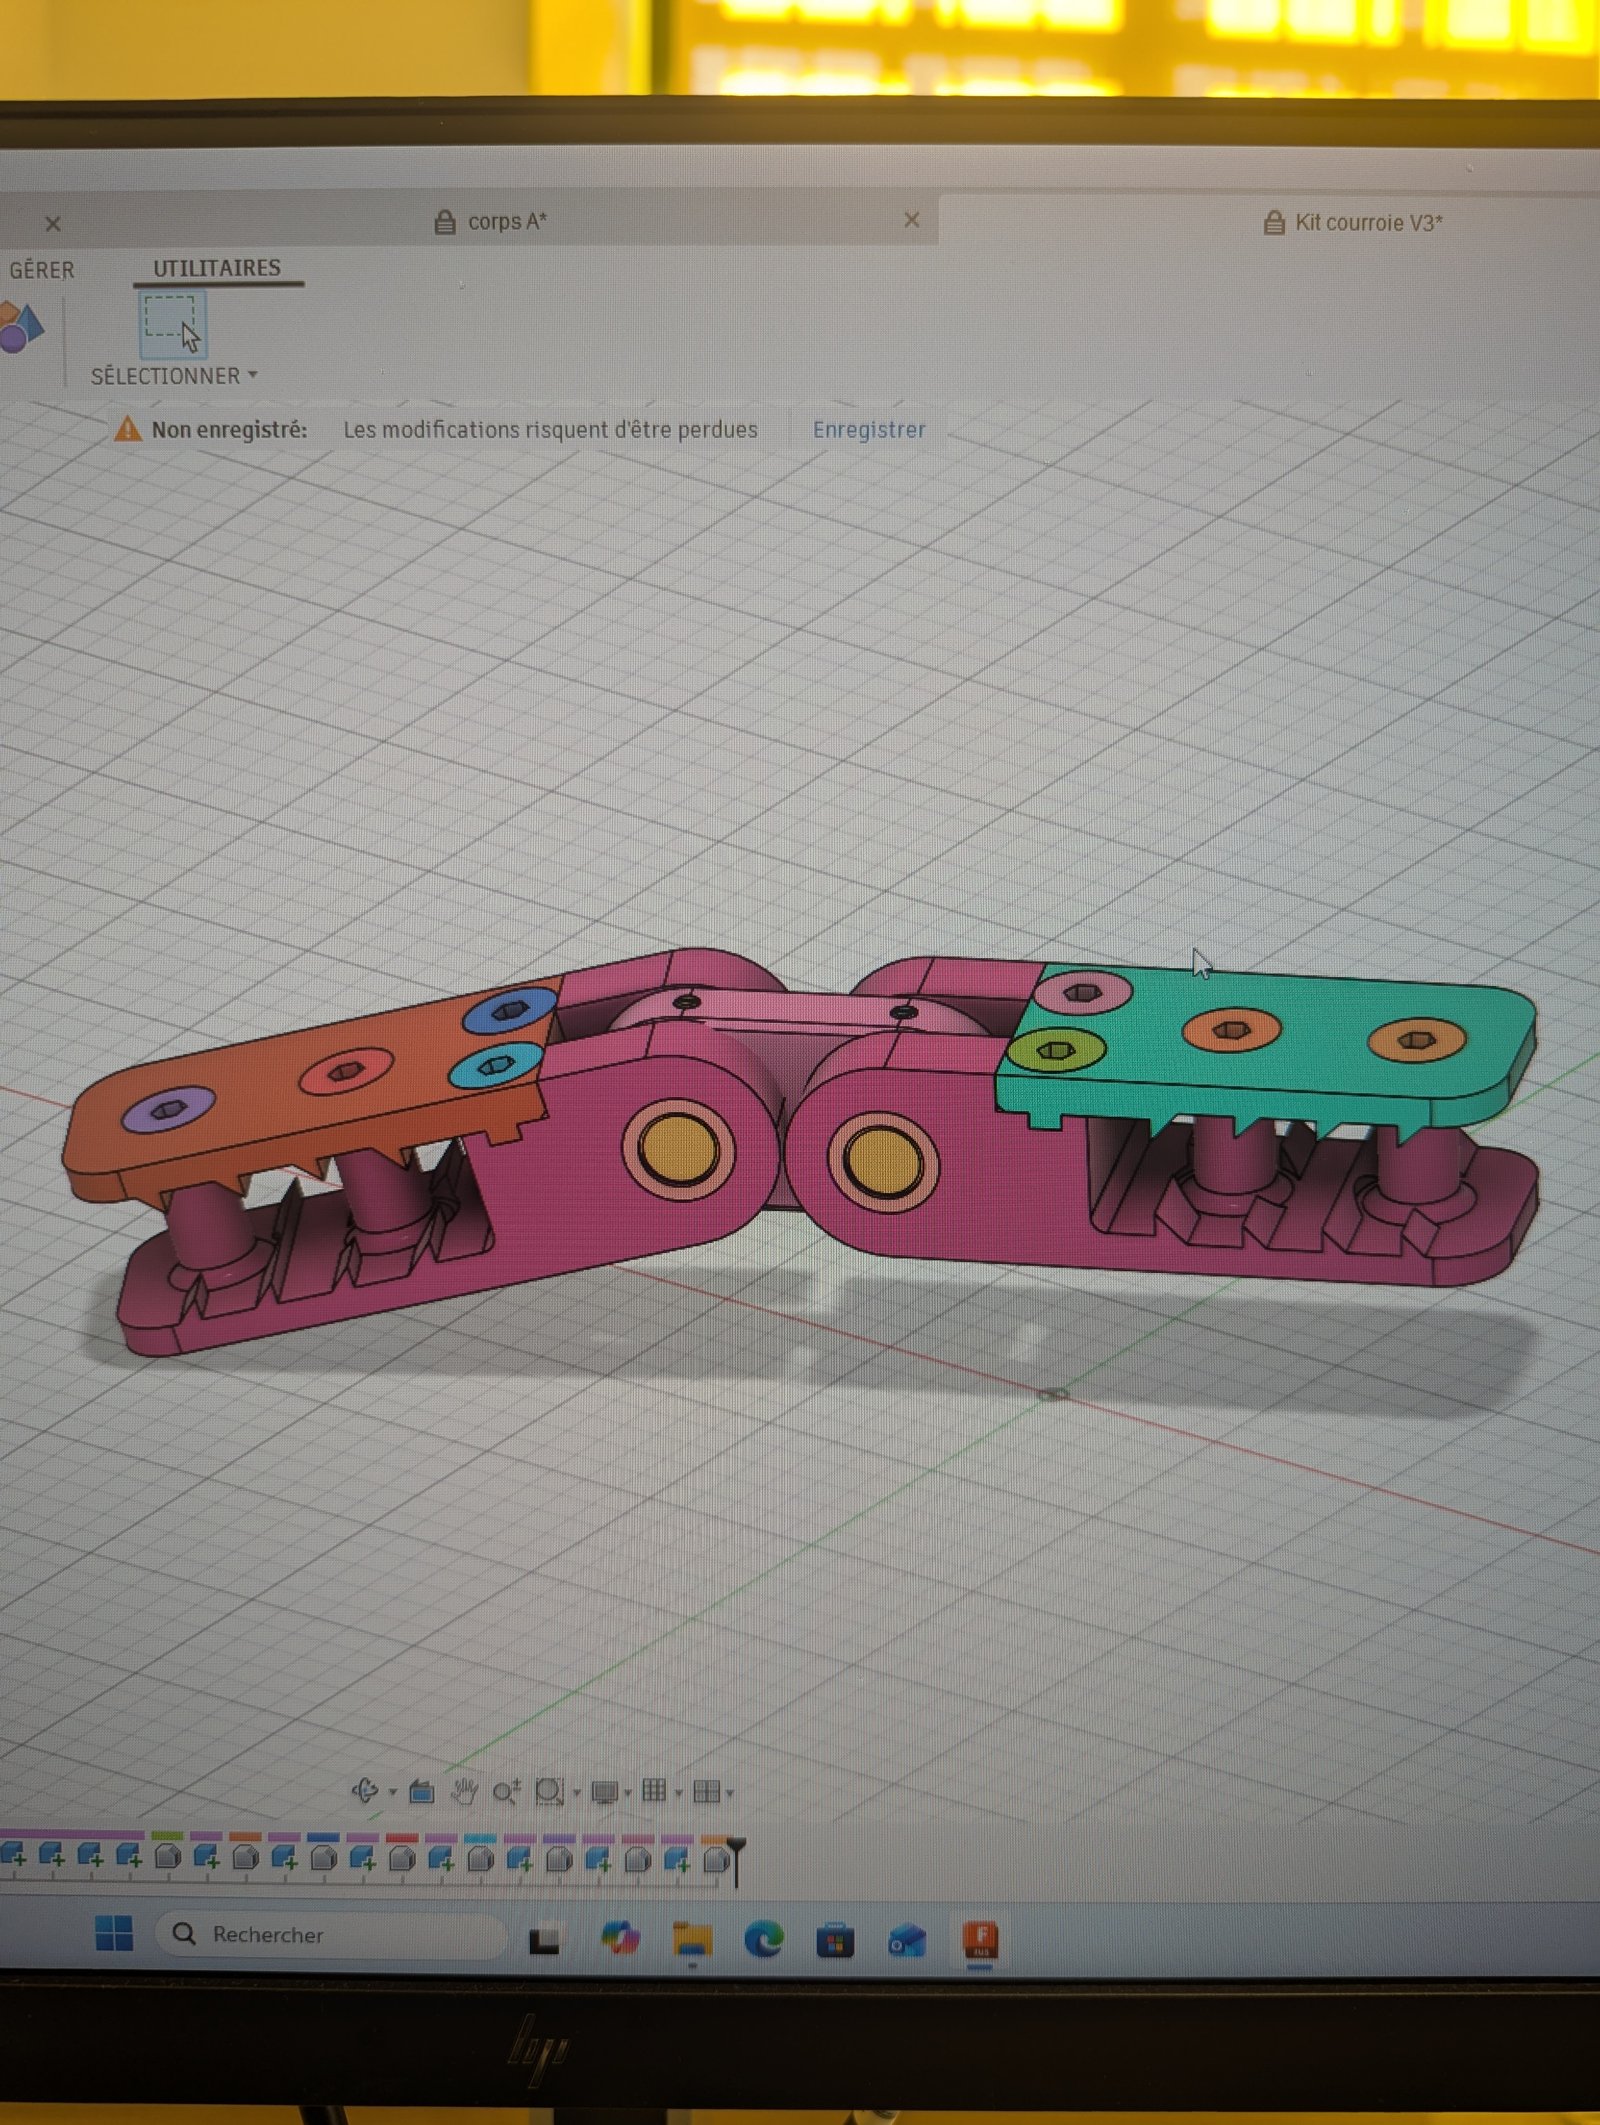Select the last timeline feature beside the marker

[x=715, y=1859]
